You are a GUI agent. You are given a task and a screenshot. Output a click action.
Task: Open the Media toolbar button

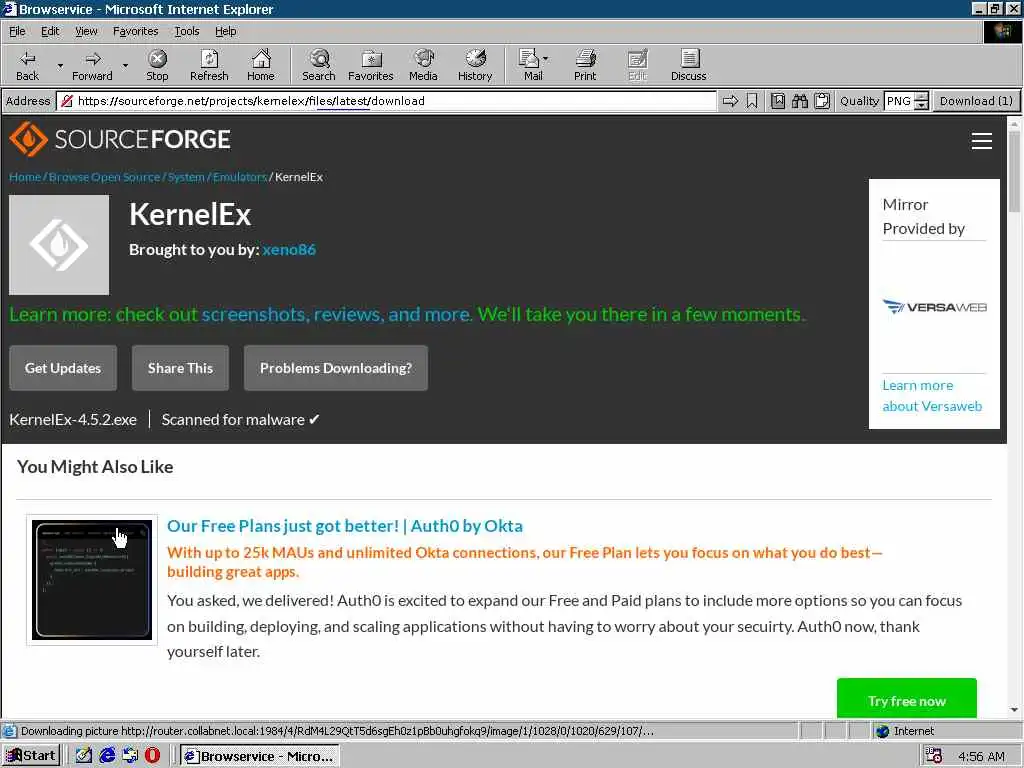coord(423,65)
